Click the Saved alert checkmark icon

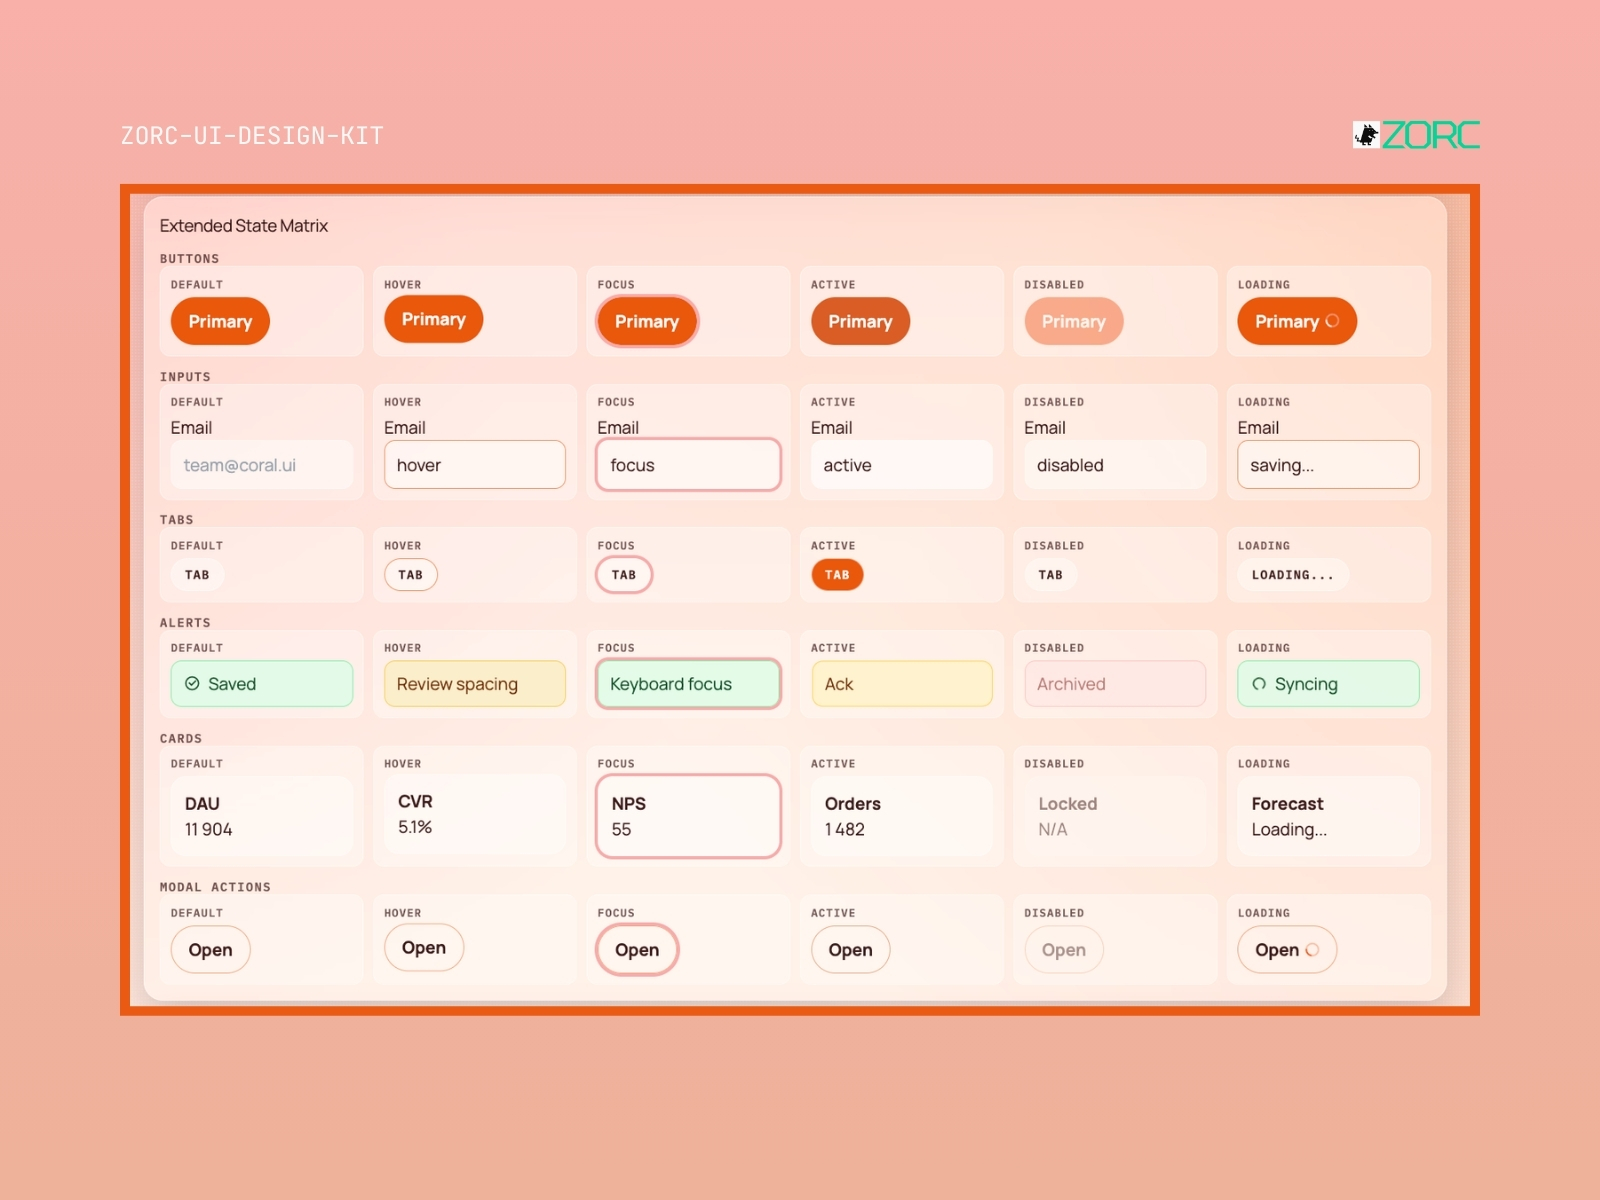(x=192, y=684)
